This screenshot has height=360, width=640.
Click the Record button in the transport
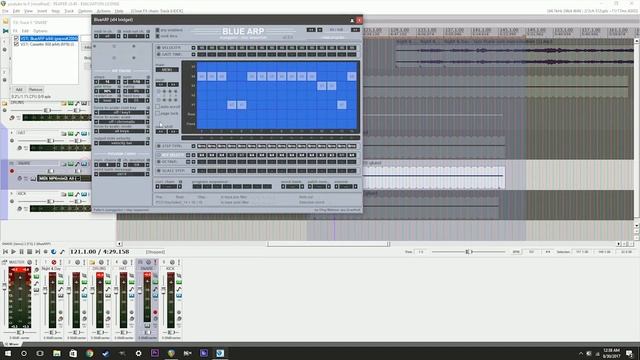pyautogui.click(x=46, y=252)
